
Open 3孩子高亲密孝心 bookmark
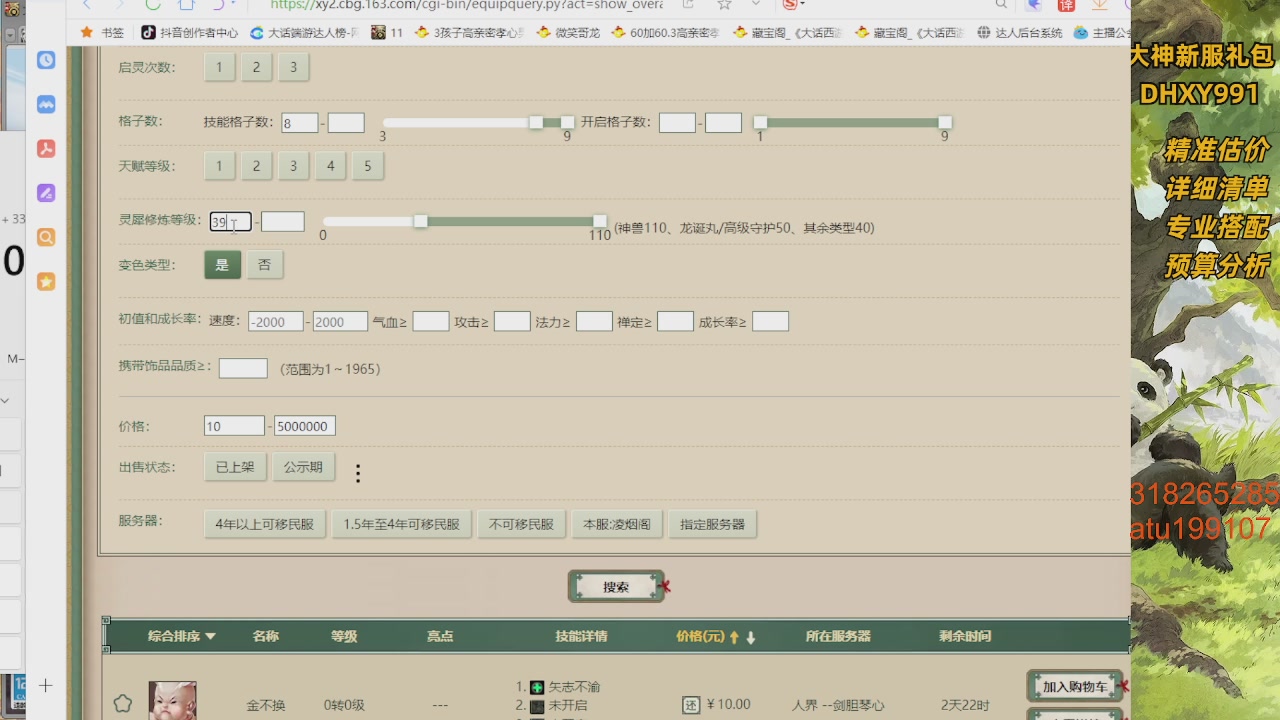470,32
